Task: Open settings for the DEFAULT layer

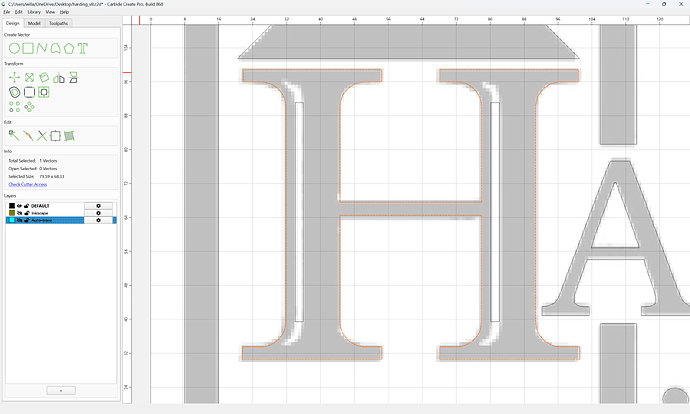Action: click(98, 206)
